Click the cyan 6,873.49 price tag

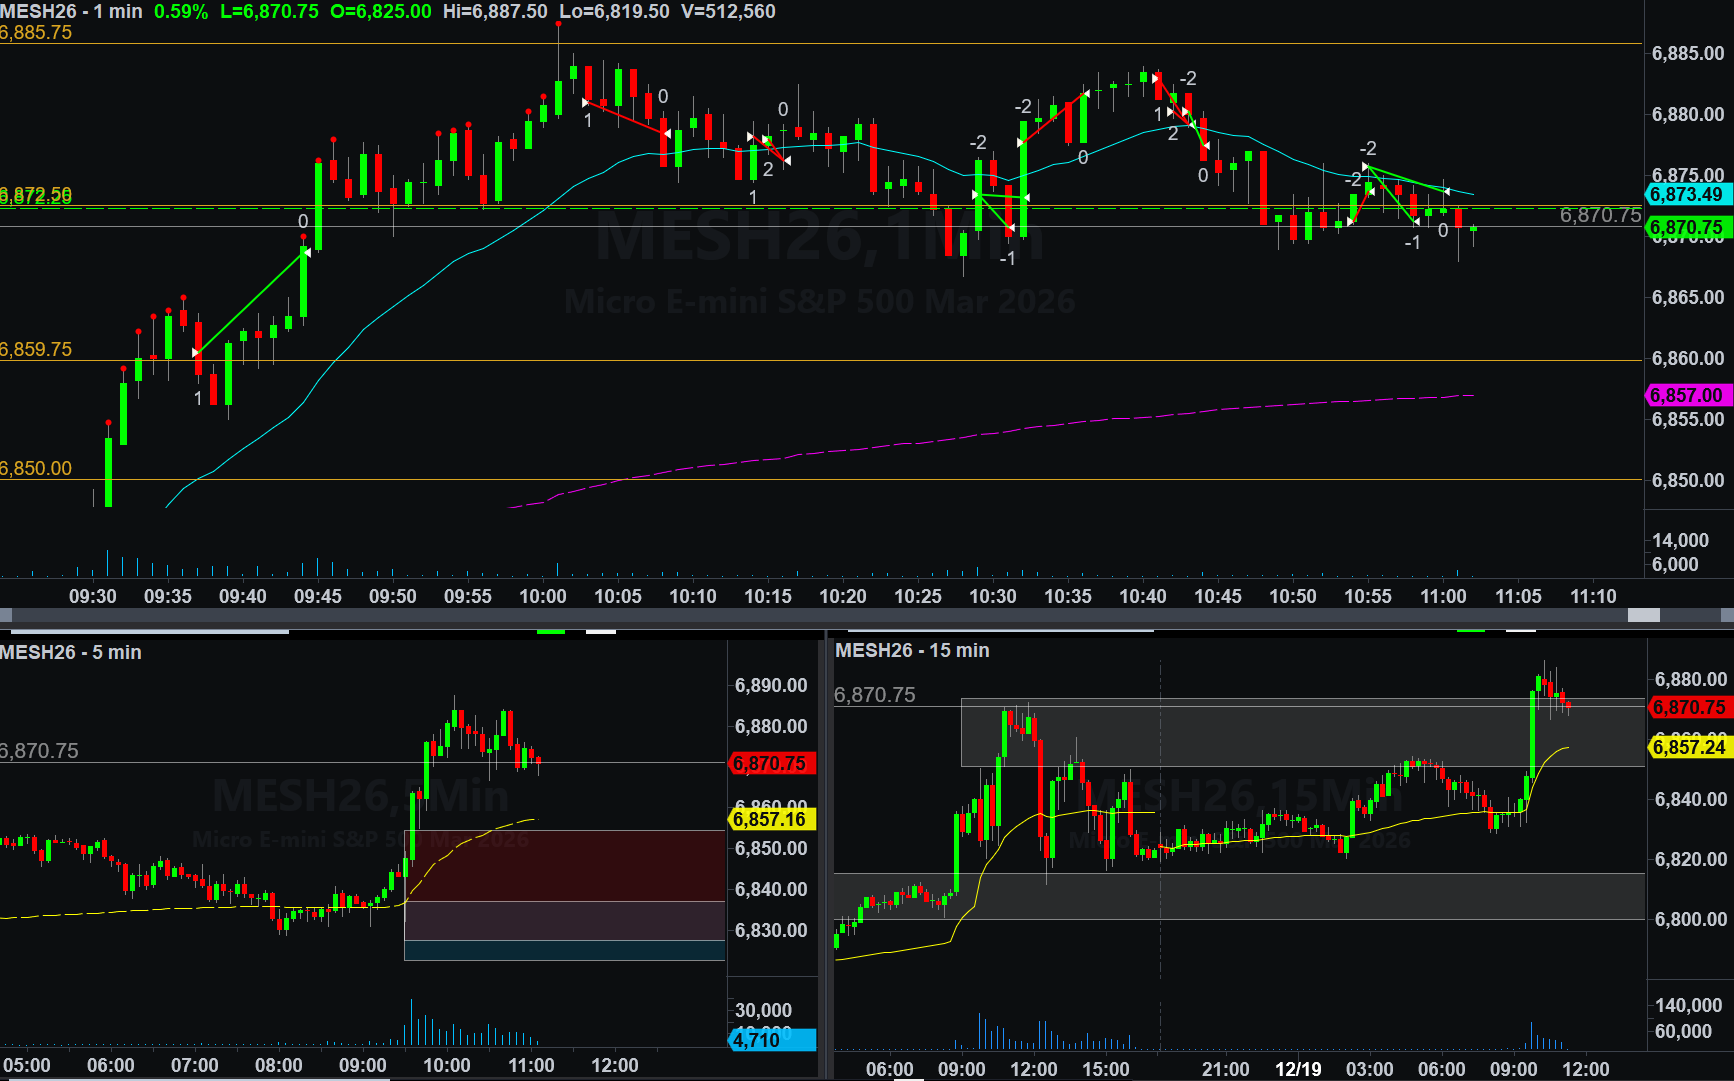tap(1687, 195)
